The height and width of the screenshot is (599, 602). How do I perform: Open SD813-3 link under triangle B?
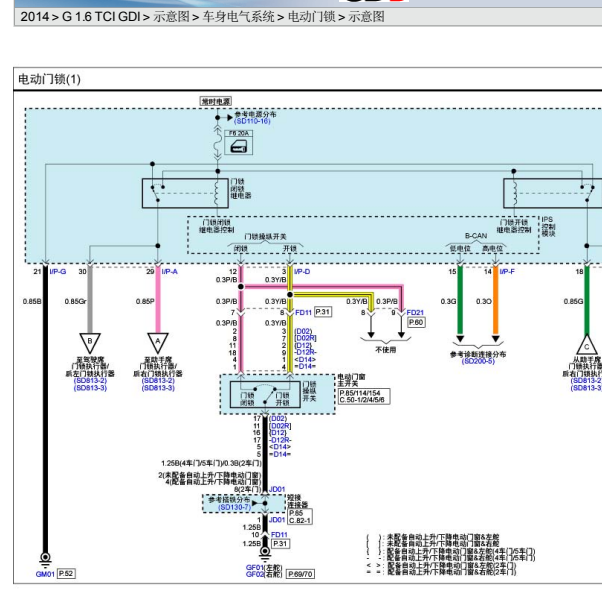90,388
